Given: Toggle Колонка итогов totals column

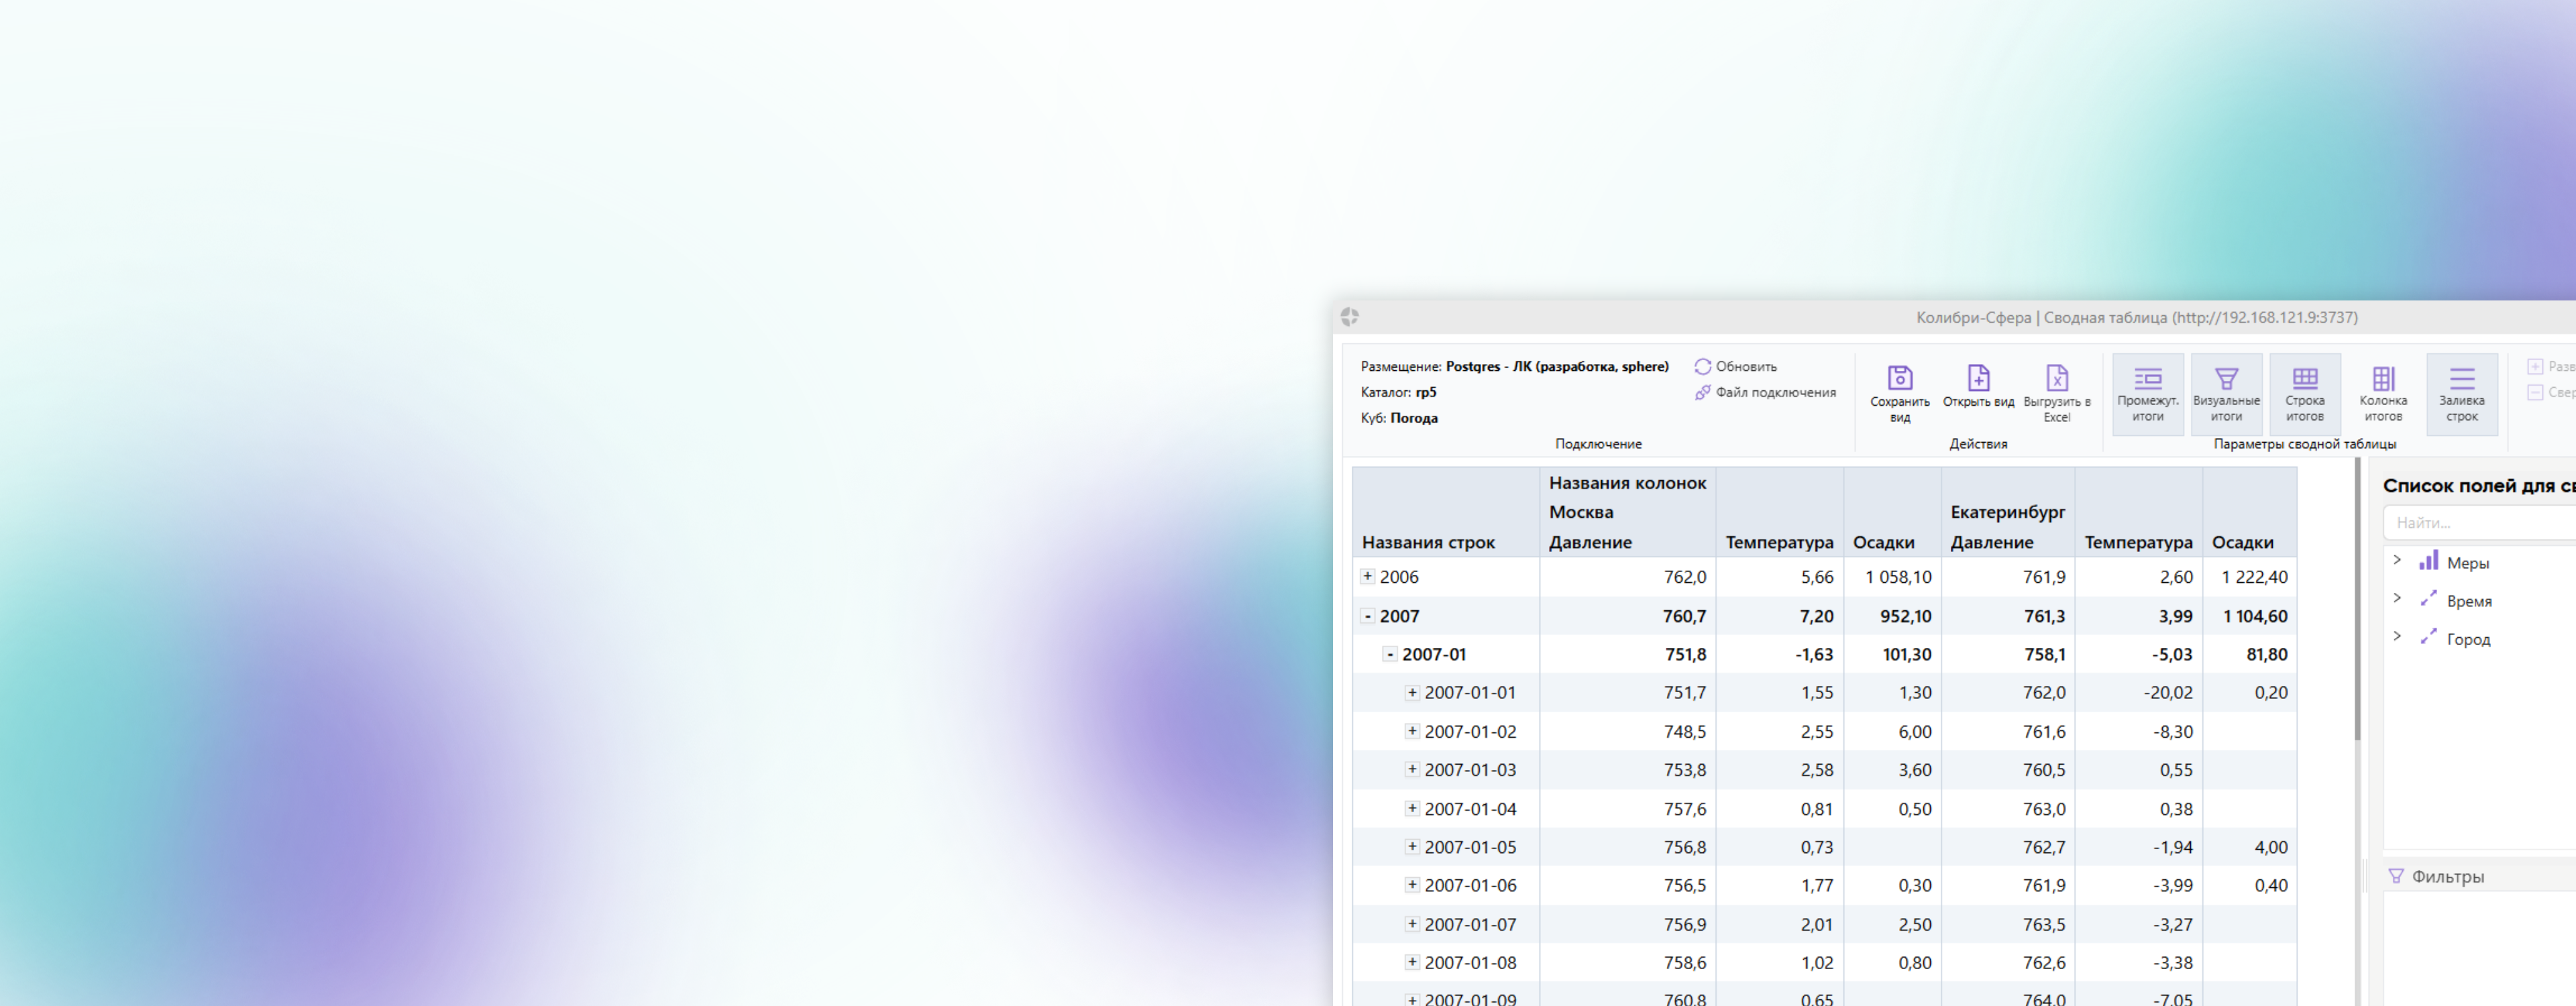Looking at the screenshot, I should (x=2383, y=394).
